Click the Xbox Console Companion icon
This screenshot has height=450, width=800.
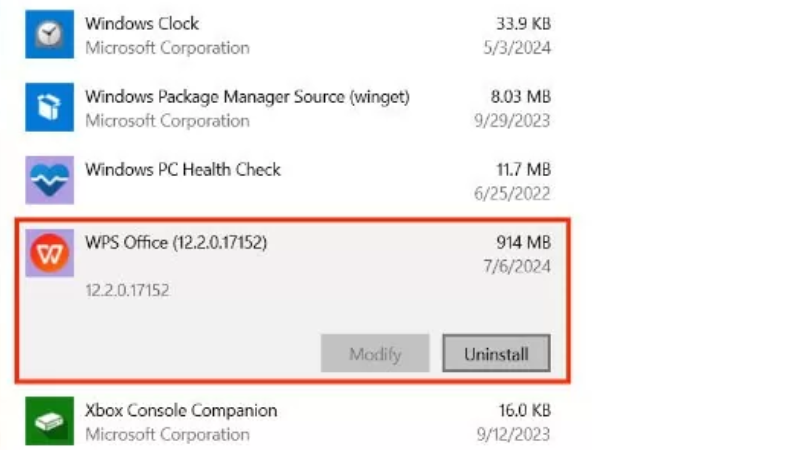(x=49, y=422)
